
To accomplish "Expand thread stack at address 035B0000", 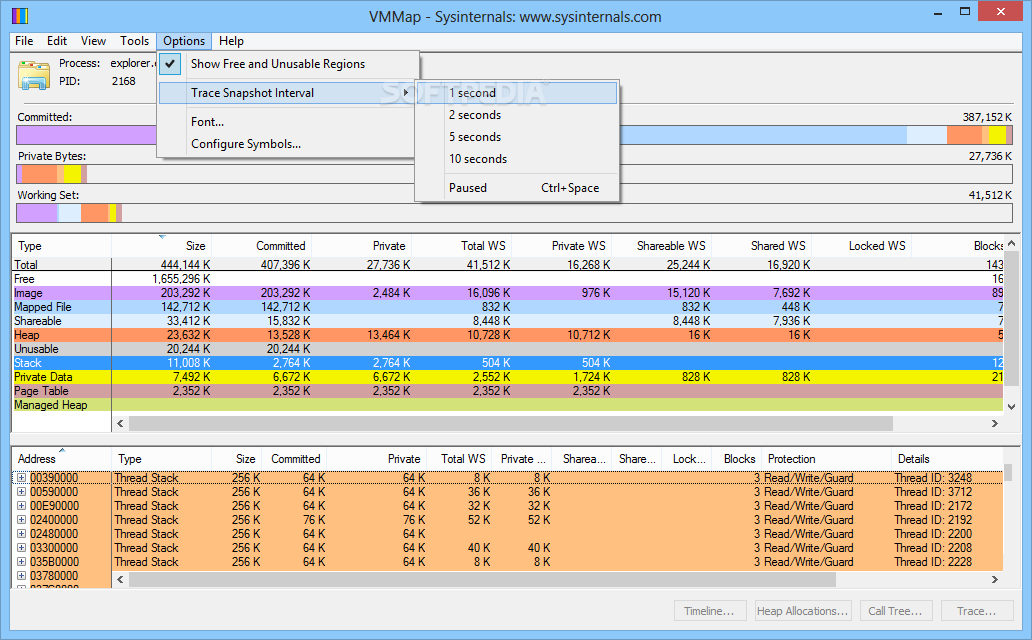I will coord(21,562).
